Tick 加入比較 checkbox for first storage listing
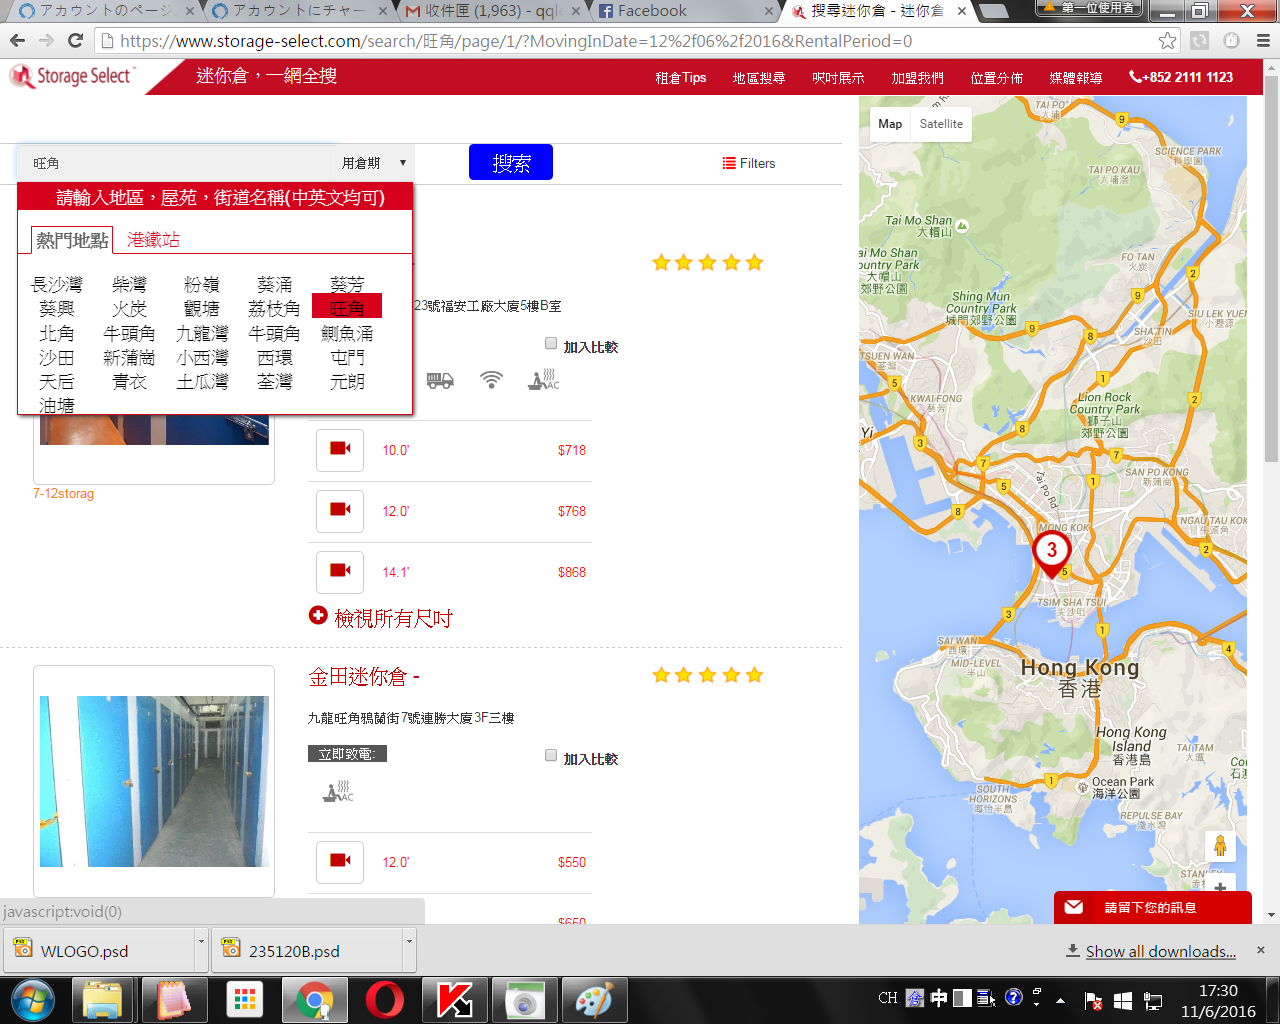1280x1024 pixels. [551, 344]
